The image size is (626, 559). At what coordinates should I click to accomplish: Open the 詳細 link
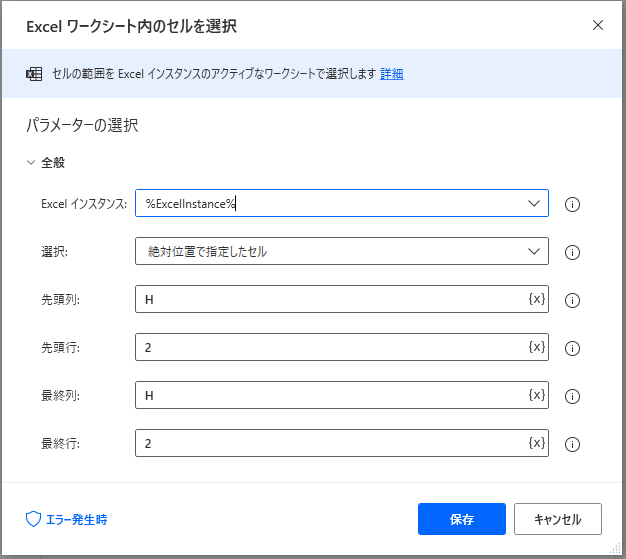click(x=391, y=74)
